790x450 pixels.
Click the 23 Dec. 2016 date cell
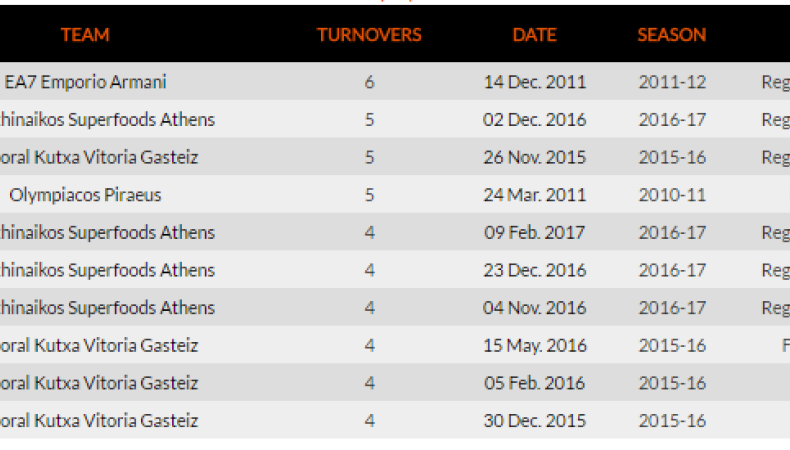point(534,270)
